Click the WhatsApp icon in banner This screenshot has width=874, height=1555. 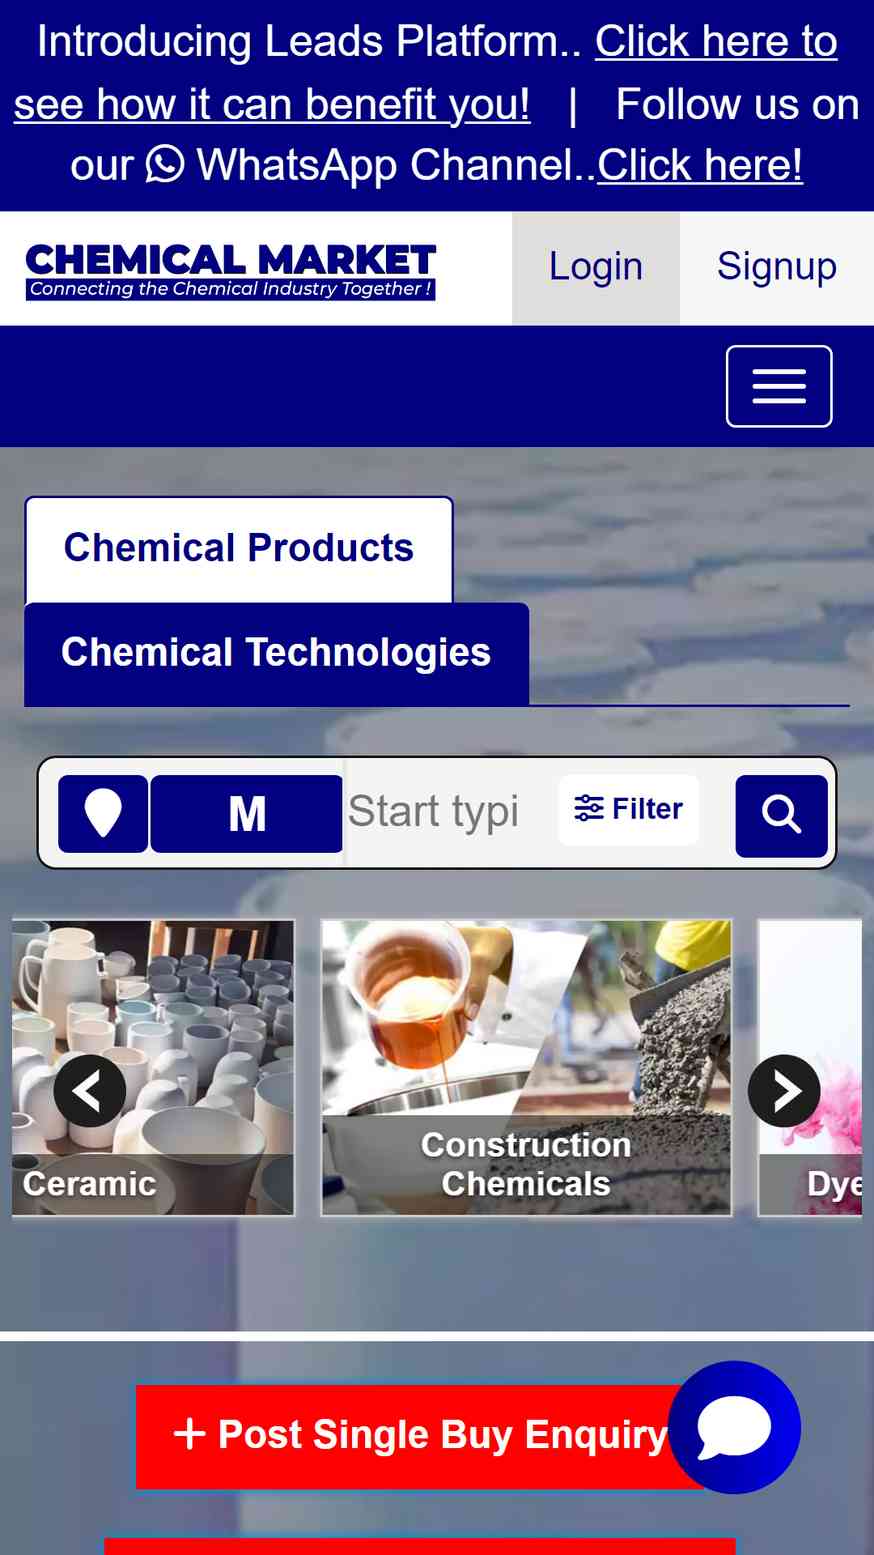(x=165, y=164)
